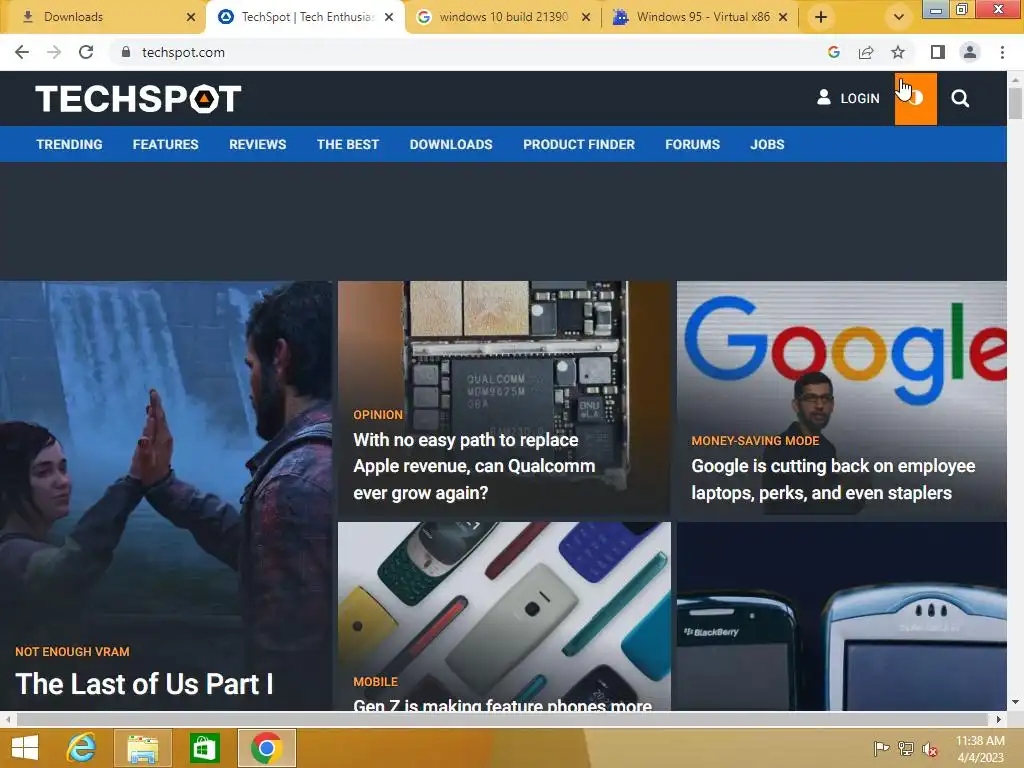Go back using the browser back arrow

coord(22,52)
